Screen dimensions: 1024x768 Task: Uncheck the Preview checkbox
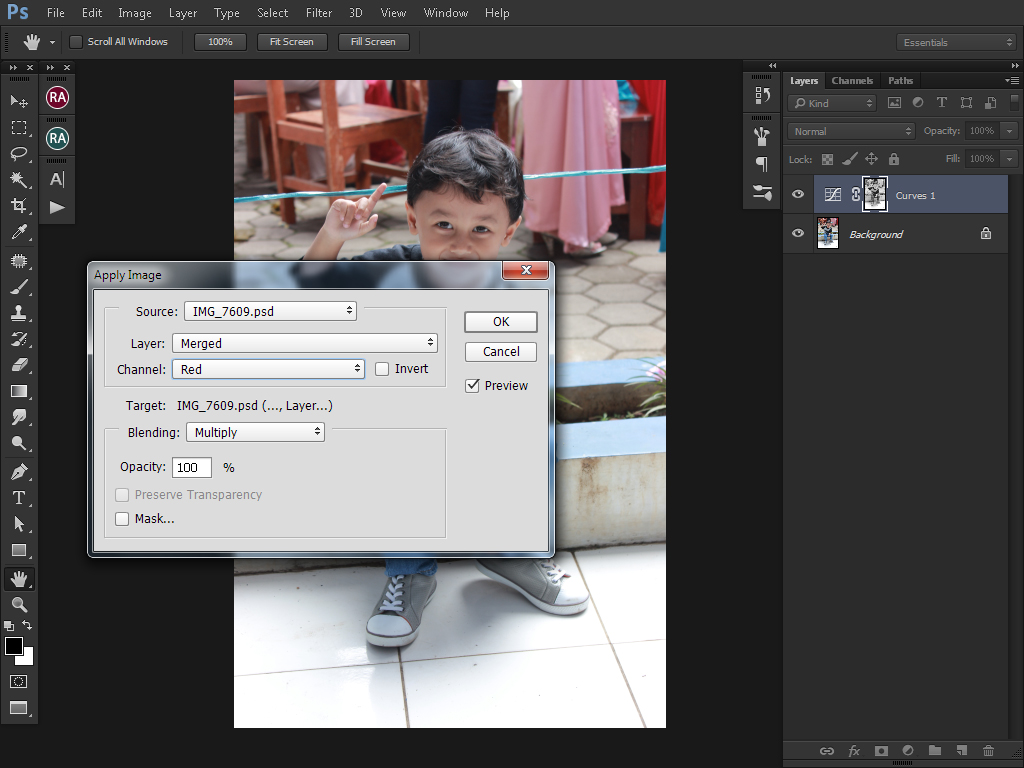(472, 386)
